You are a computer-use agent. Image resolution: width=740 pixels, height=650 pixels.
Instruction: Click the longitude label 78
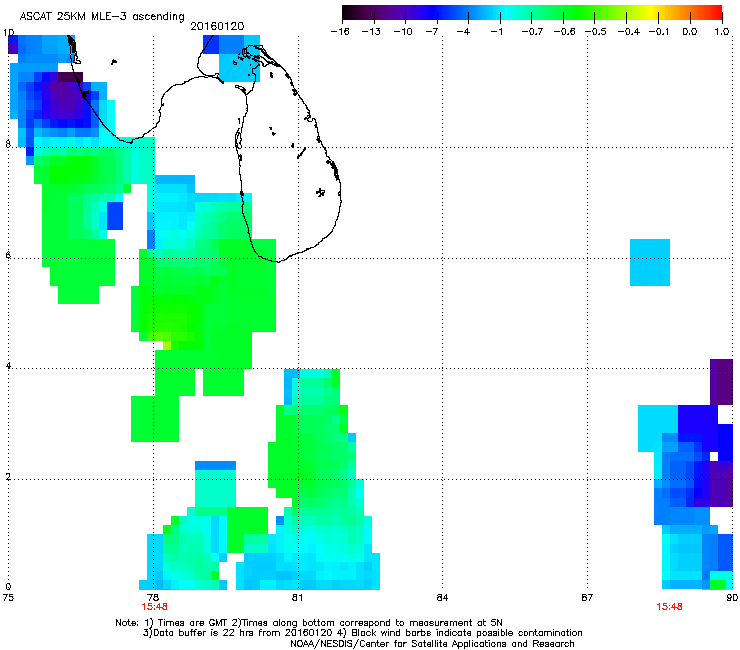pyautogui.click(x=152, y=598)
